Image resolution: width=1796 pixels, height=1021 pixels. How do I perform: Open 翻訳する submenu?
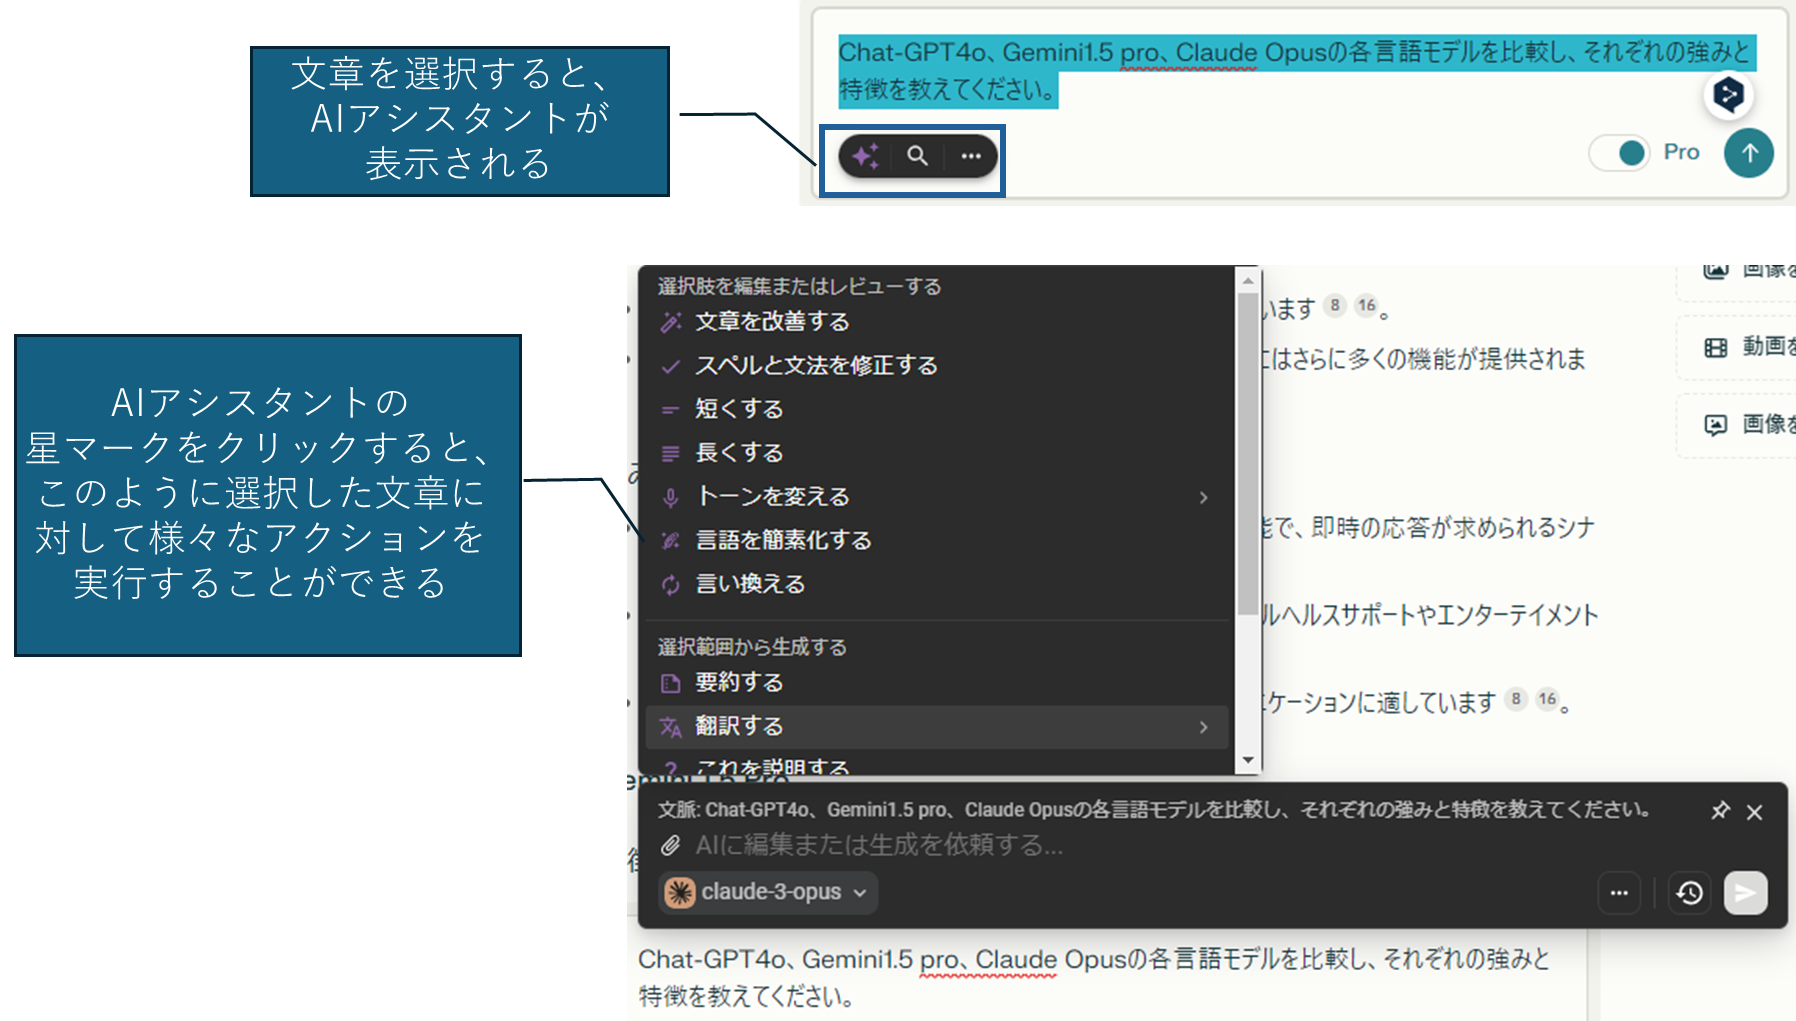(x=937, y=727)
